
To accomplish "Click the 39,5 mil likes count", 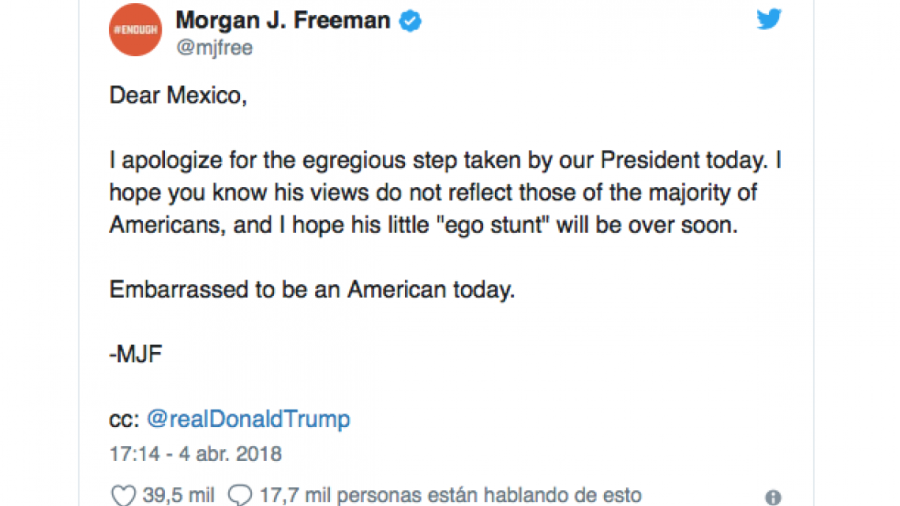I will [x=178, y=495].
